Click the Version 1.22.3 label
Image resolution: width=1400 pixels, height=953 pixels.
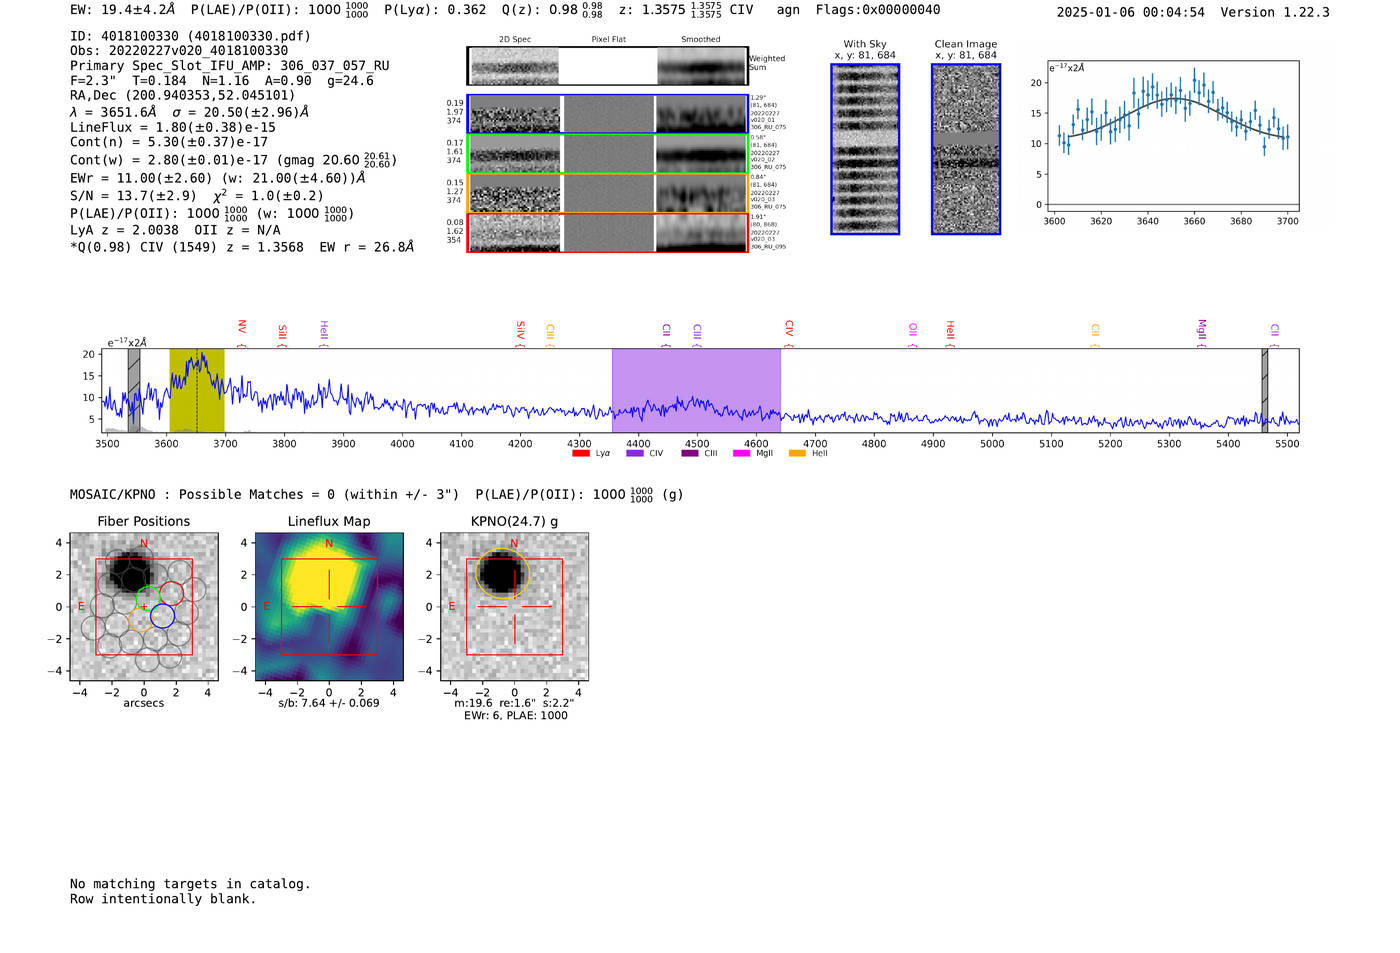1275,12
